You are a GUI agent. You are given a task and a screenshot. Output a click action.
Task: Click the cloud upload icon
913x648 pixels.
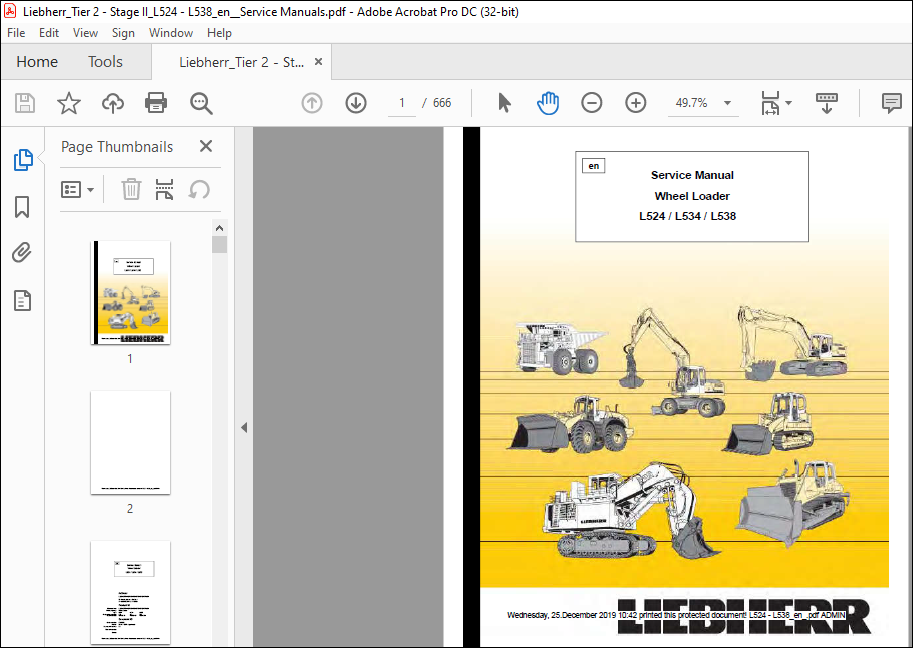click(113, 103)
